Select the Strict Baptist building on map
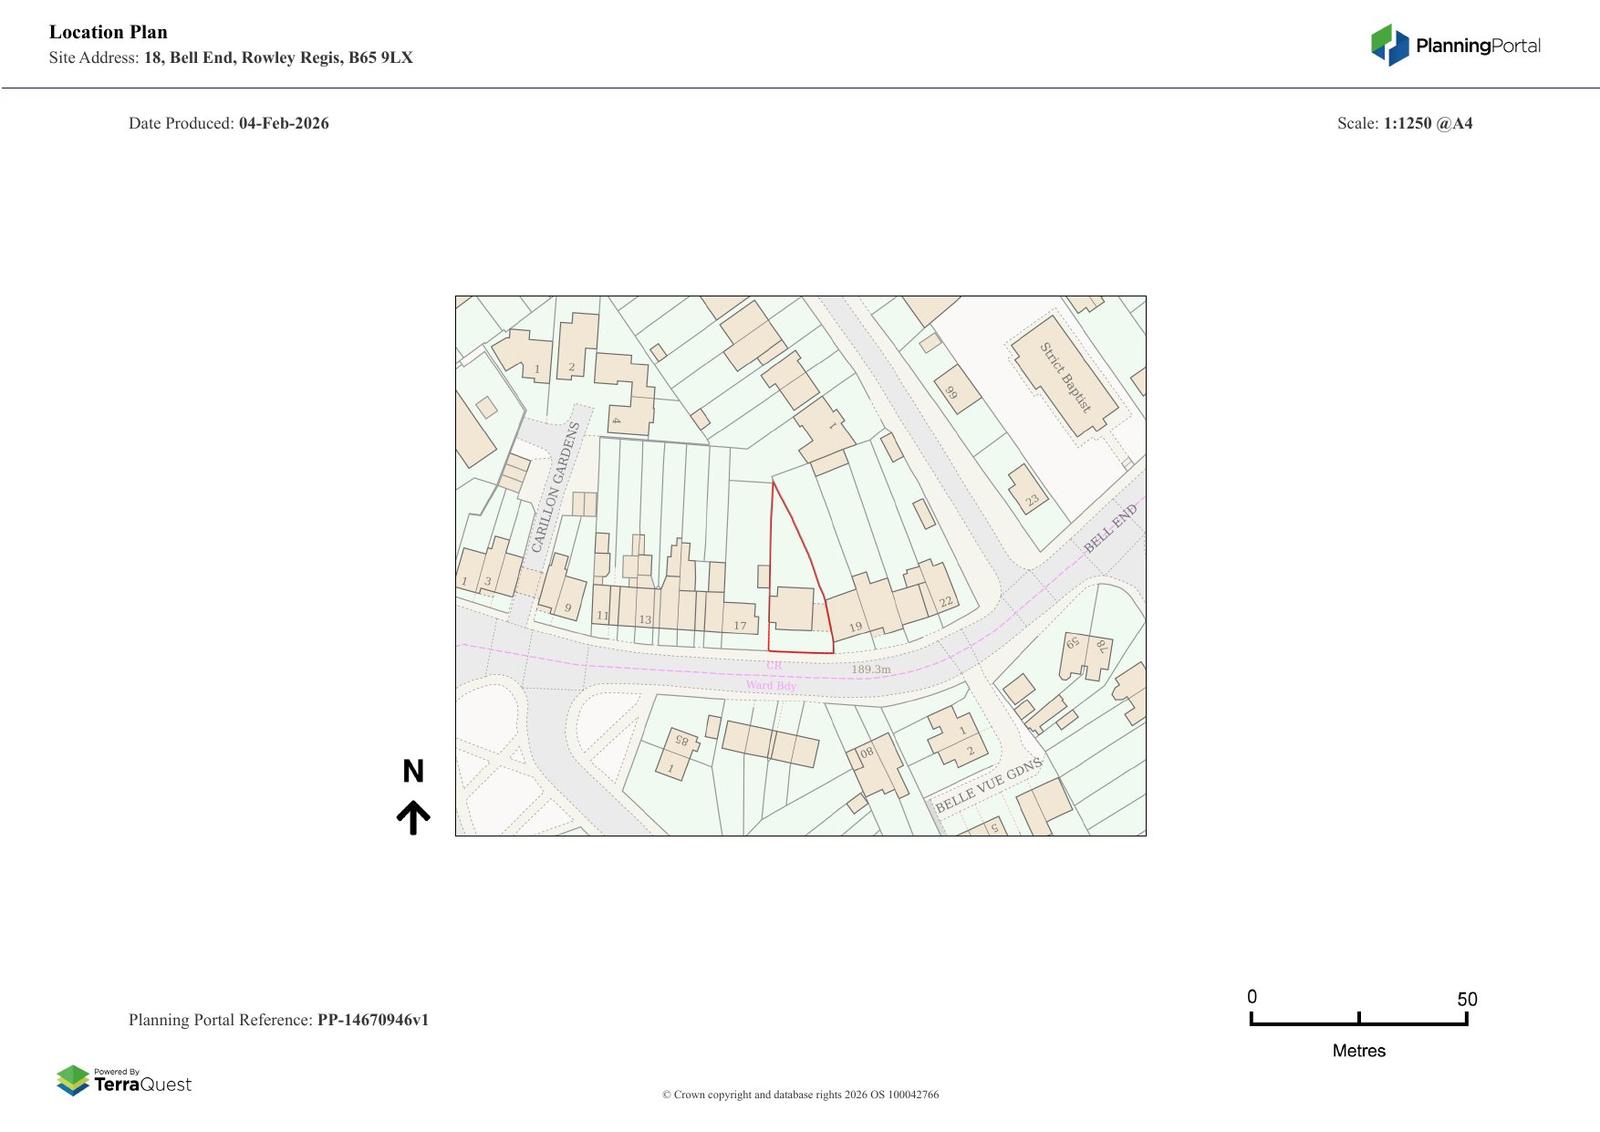The image size is (1600, 1132). tap(1064, 376)
